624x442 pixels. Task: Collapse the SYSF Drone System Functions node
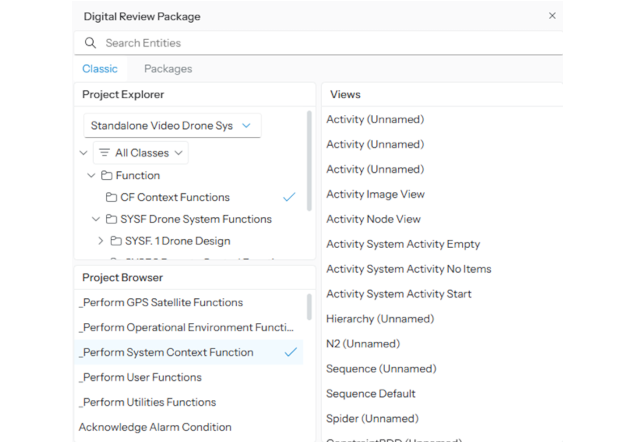click(x=96, y=219)
